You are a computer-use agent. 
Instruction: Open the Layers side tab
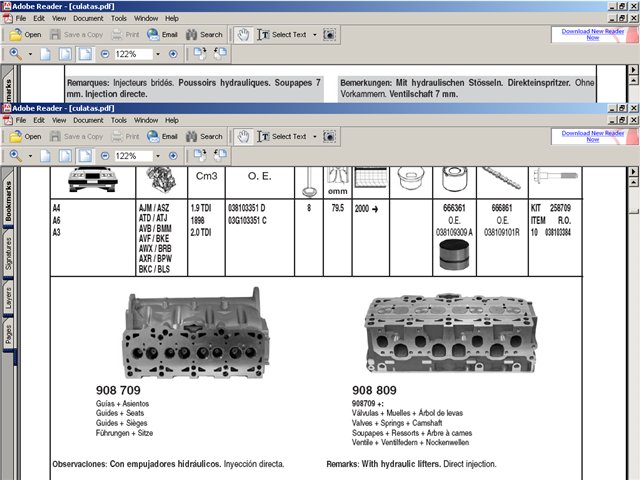click(x=8, y=298)
